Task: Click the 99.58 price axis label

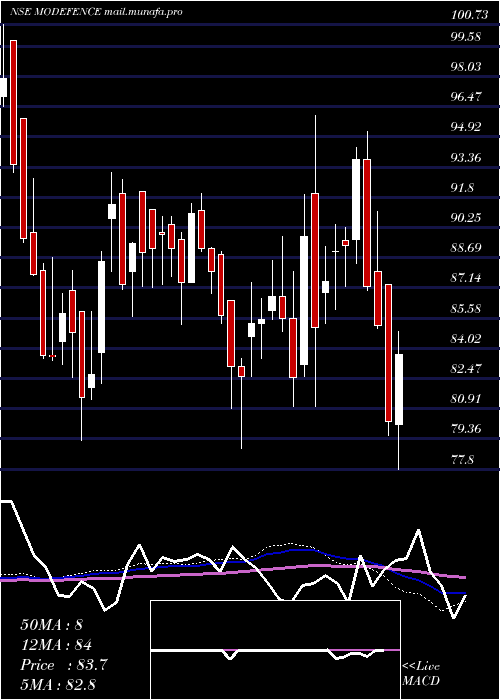Action: pos(466,37)
